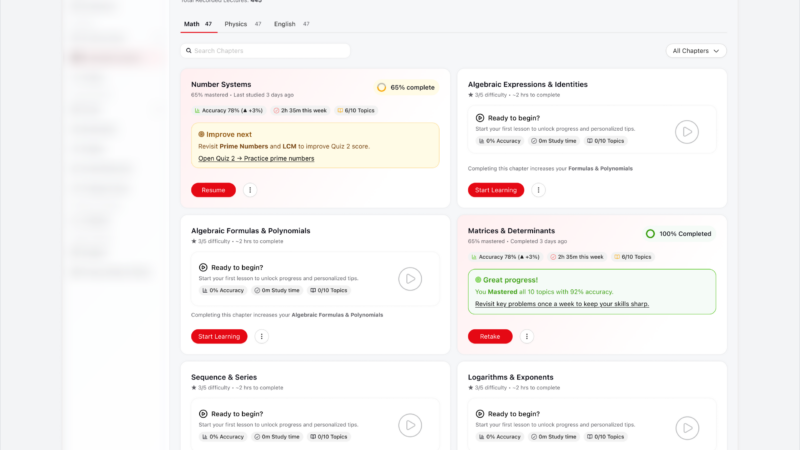Click Ready to begin icon in Sequence & Series card

pos(203,414)
